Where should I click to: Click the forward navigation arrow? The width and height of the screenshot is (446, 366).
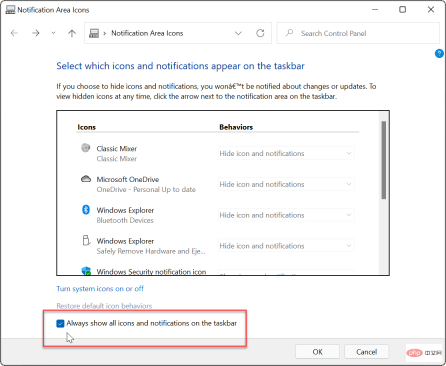36,33
